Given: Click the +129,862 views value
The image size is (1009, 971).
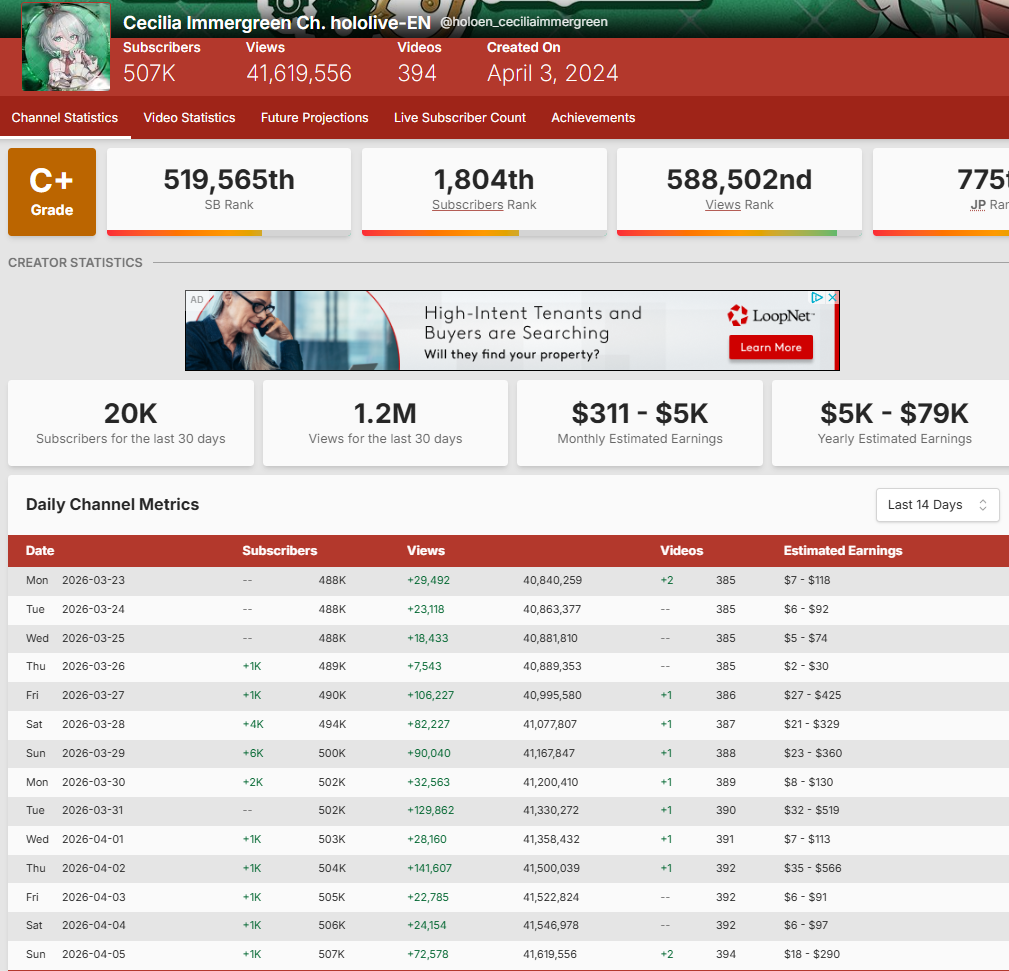Looking at the screenshot, I should coord(430,811).
